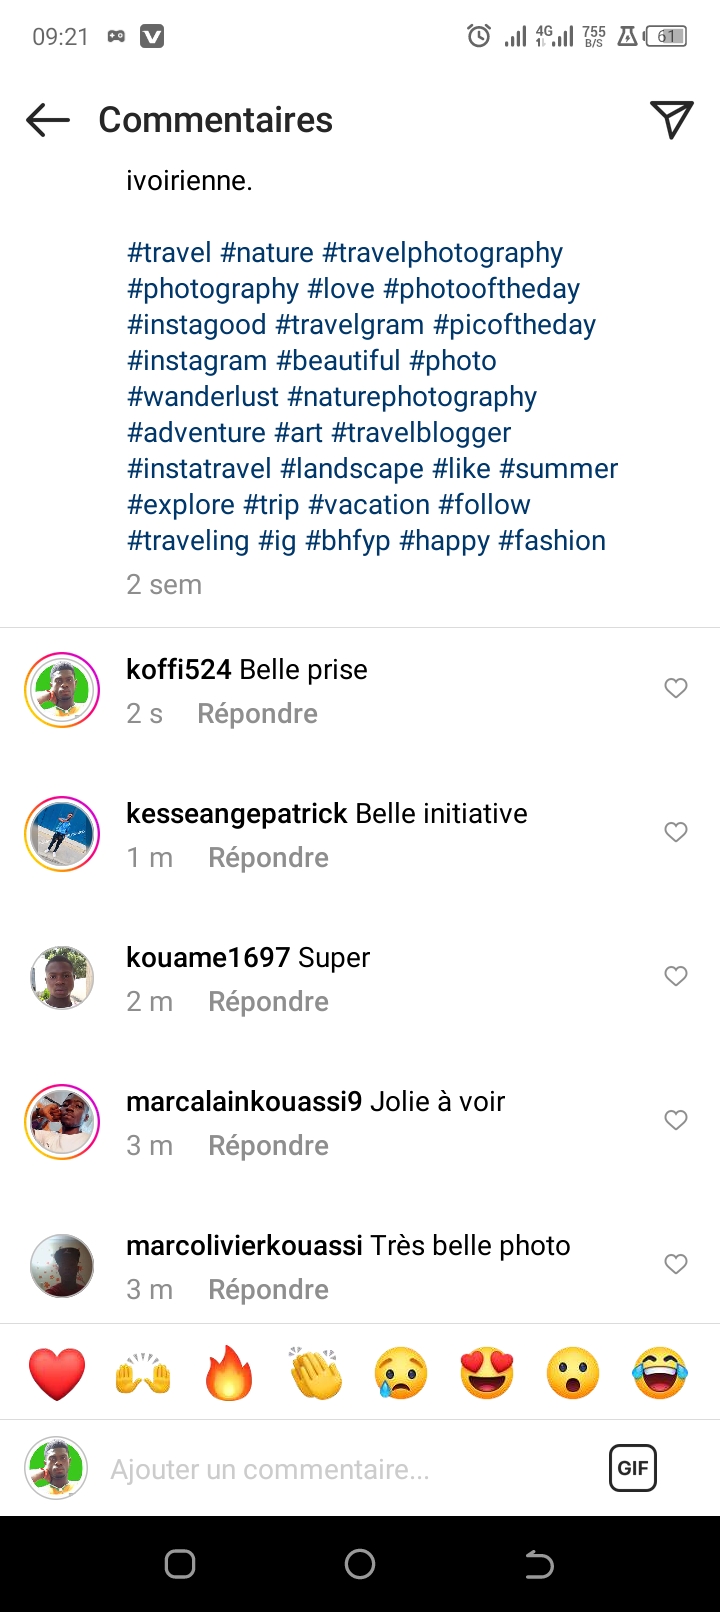The height and width of the screenshot is (1612, 720).
Task: Open marcolivierkouassi's profile via username
Action: [x=244, y=1246]
